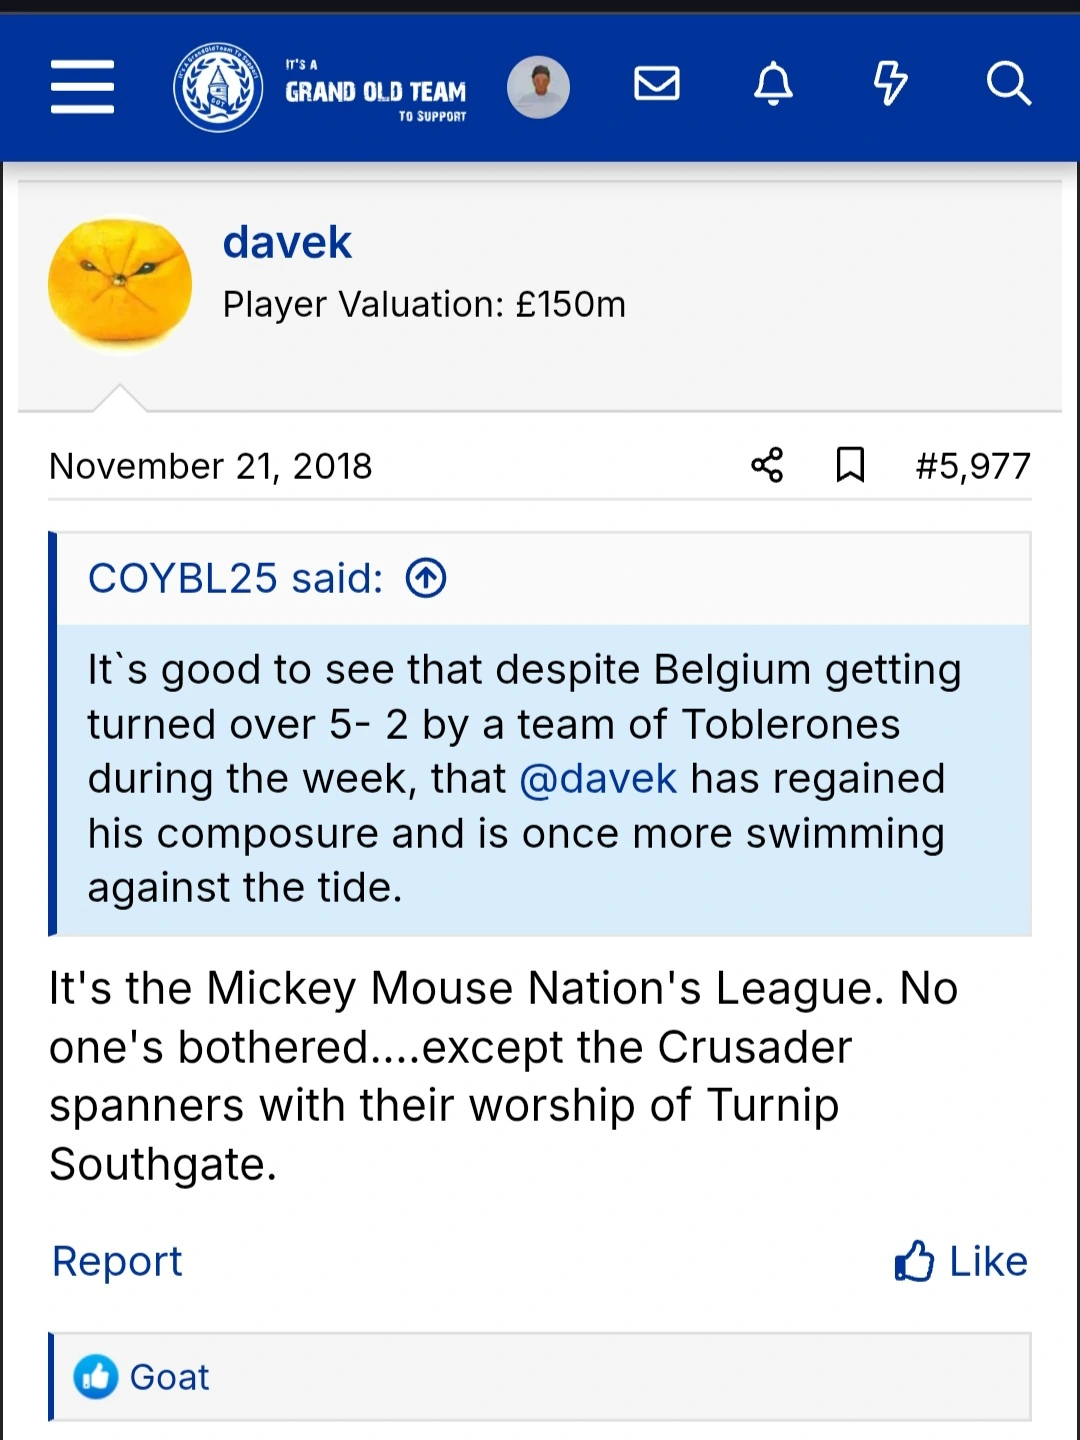Click the Grand Old Team text banner

click(x=376, y=92)
